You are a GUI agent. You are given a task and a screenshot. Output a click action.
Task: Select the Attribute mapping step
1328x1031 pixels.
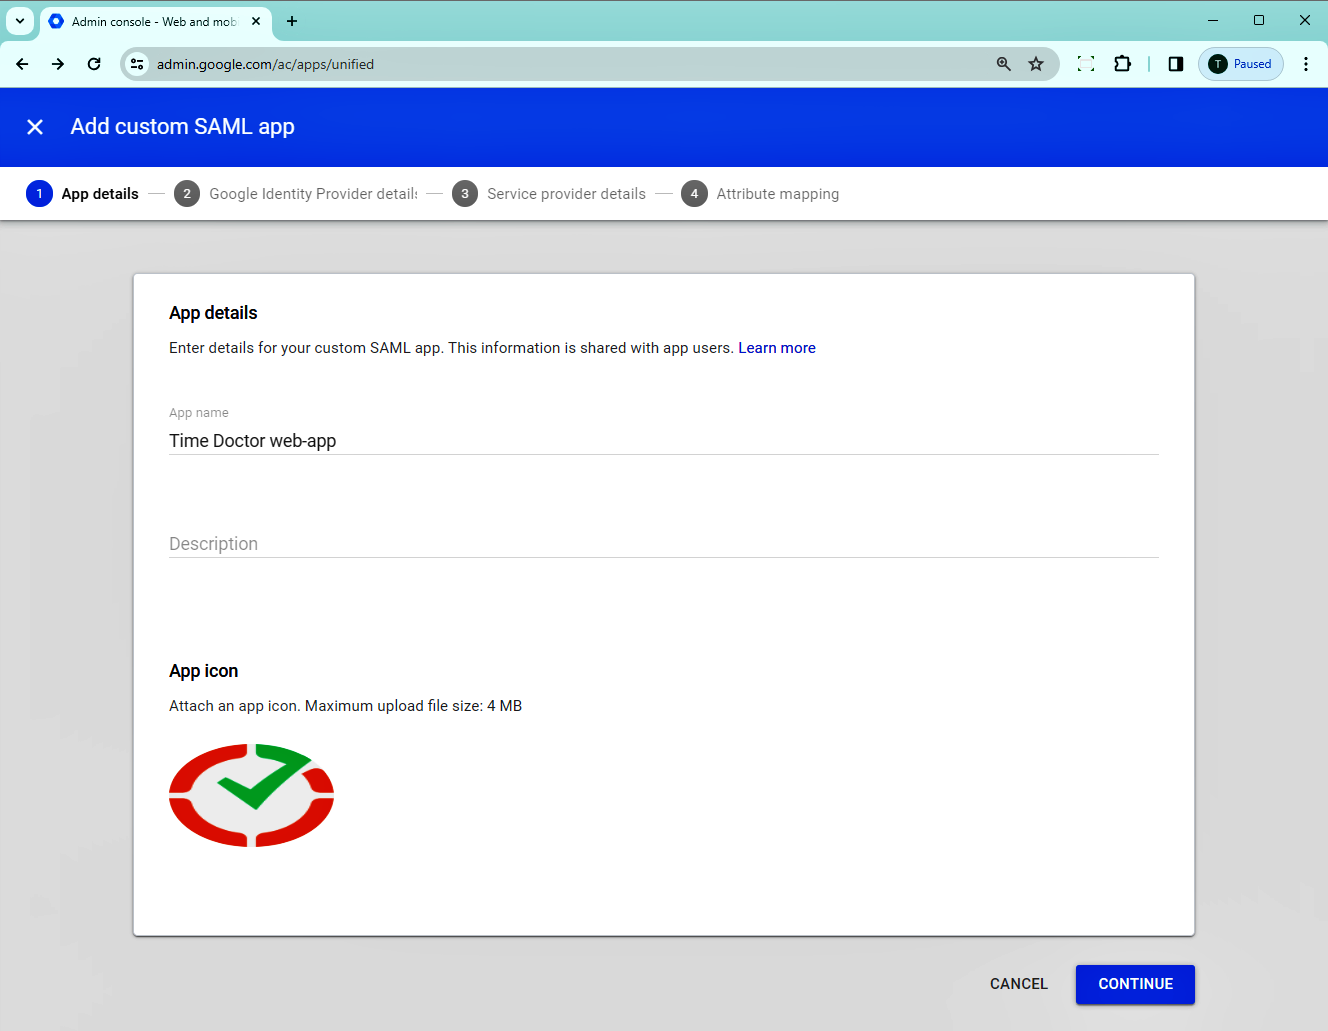761,193
